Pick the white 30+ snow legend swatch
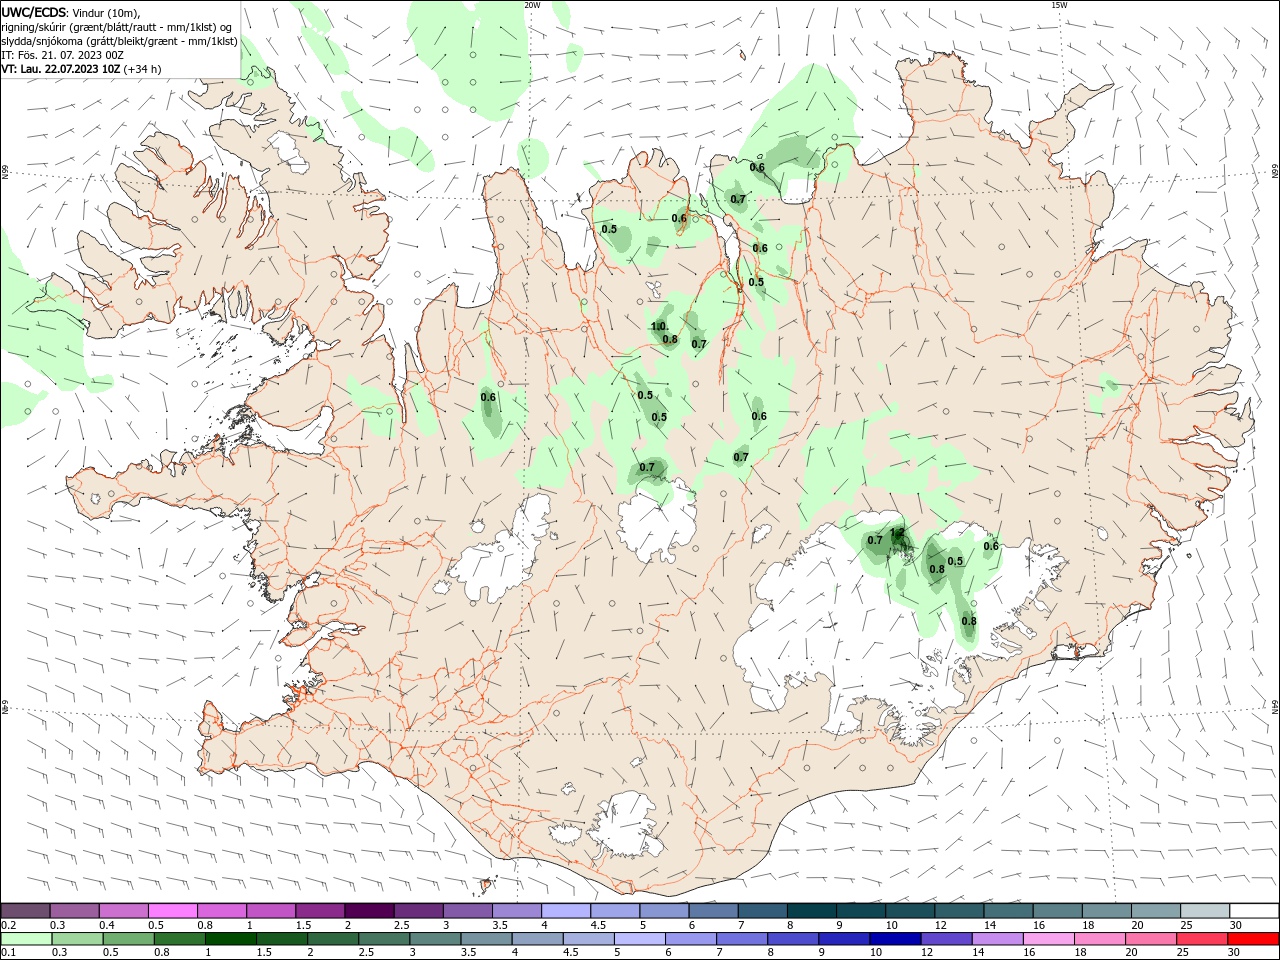 1254,911
